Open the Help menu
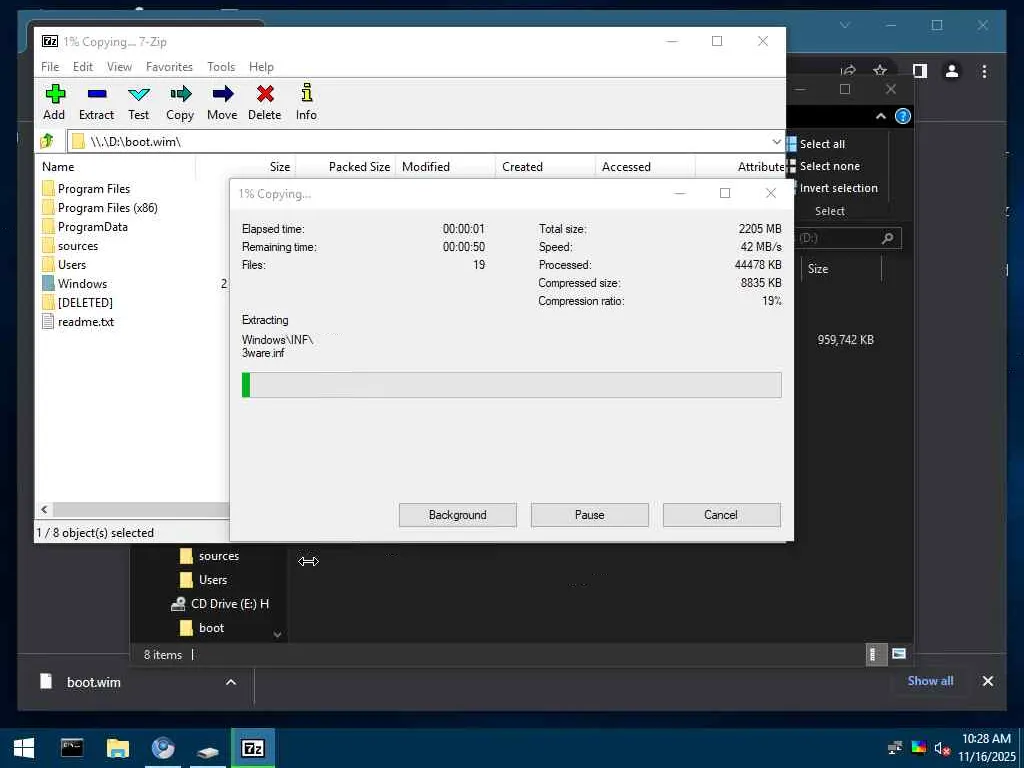1024x768 pixels. (261, 67)
